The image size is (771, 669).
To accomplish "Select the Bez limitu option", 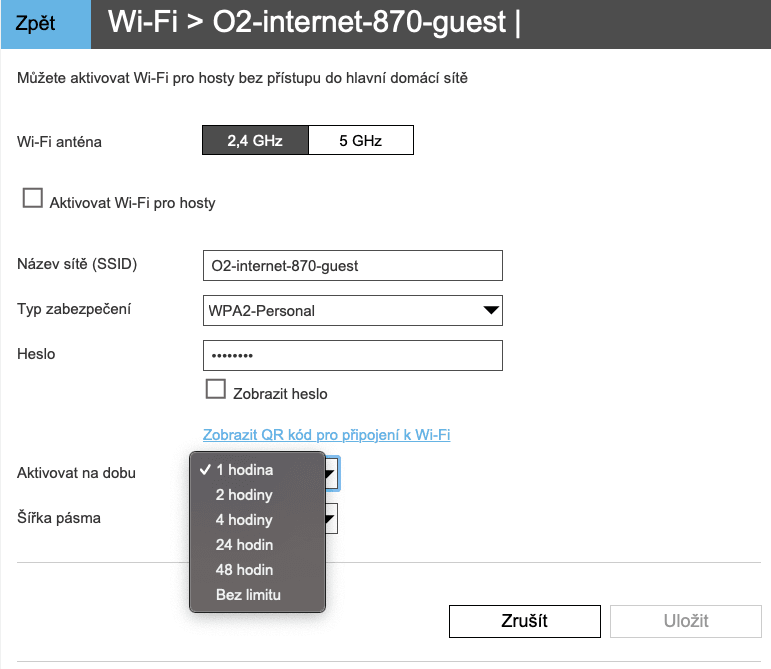I will [248, 595].
